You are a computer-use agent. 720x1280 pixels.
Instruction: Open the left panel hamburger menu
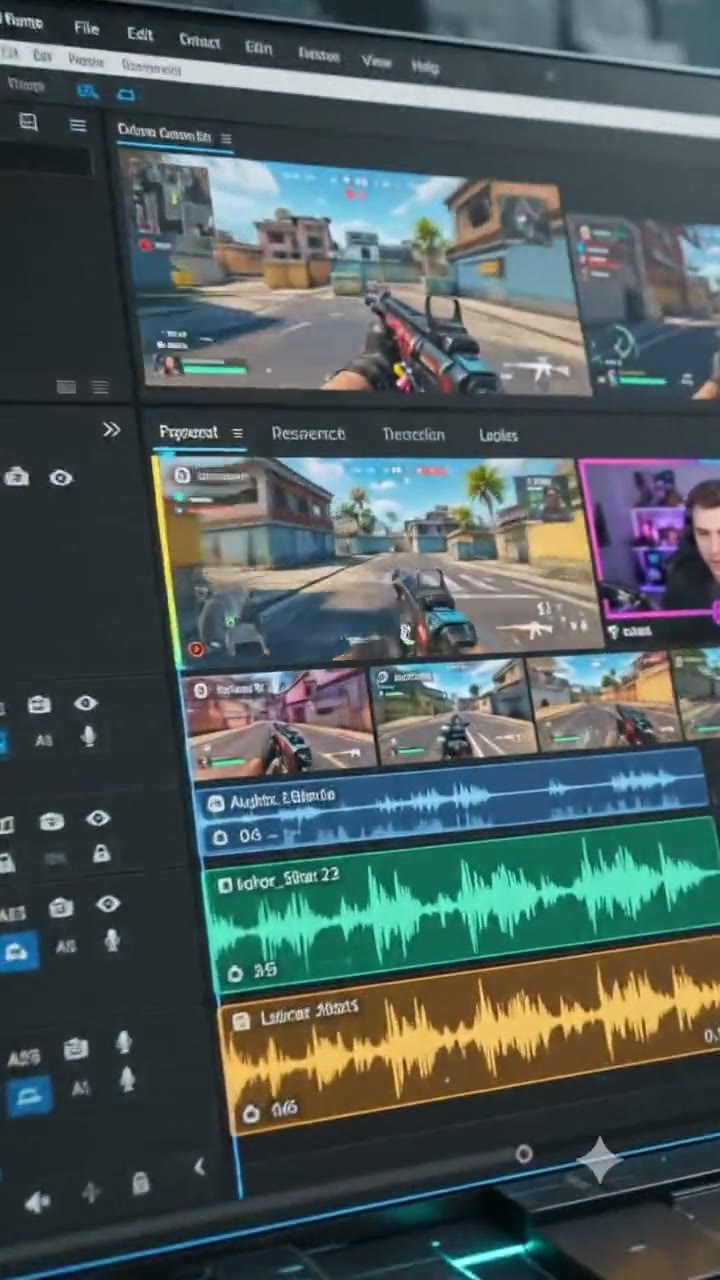[78, 125]
